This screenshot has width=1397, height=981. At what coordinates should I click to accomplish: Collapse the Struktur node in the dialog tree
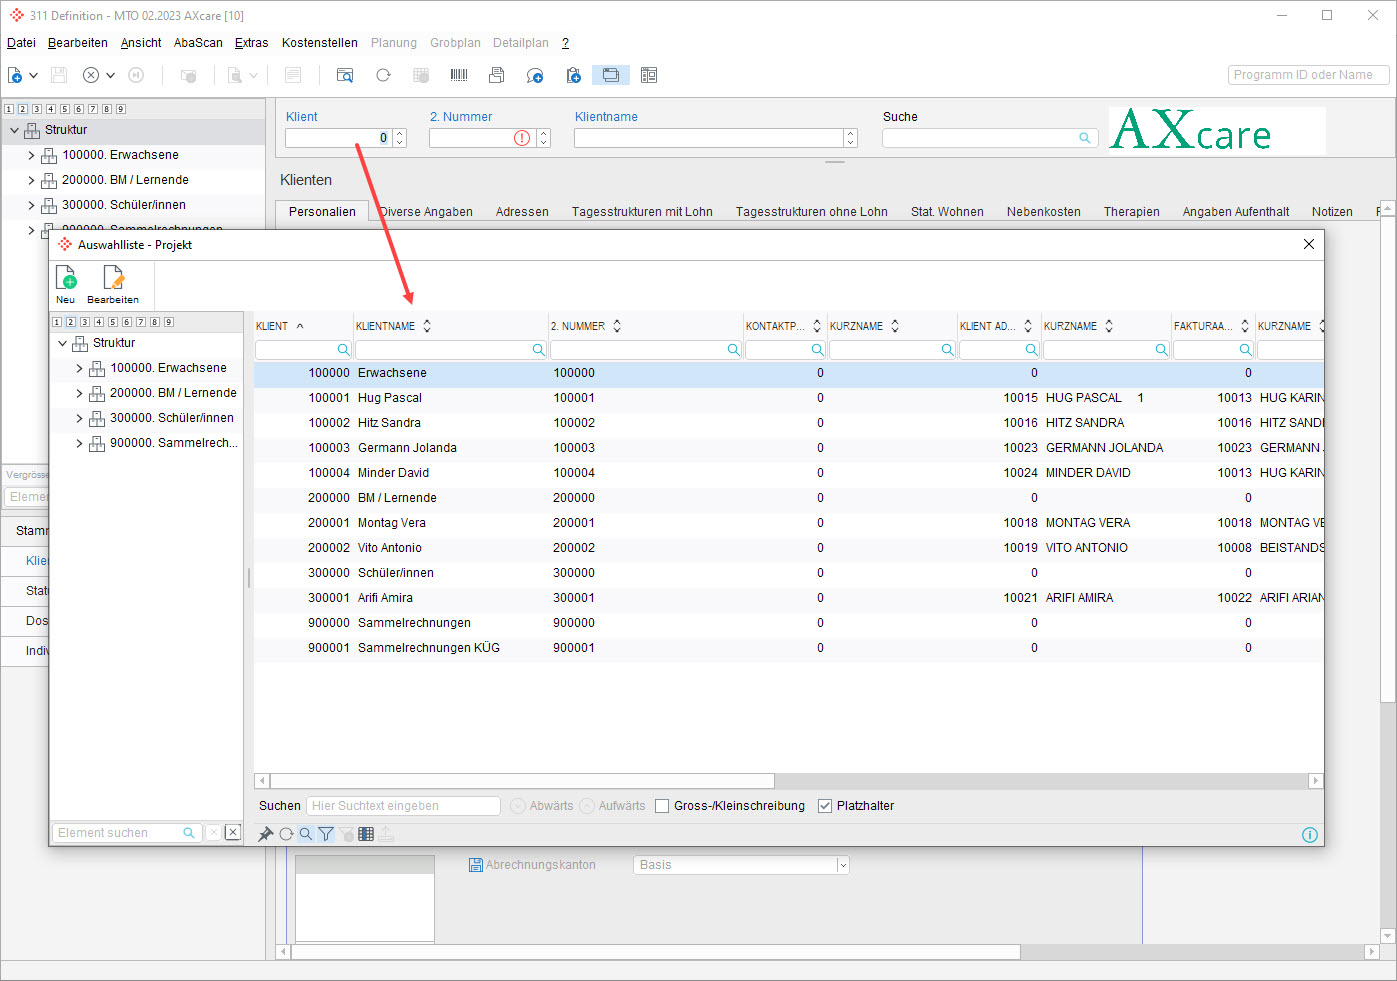(62, 343)
